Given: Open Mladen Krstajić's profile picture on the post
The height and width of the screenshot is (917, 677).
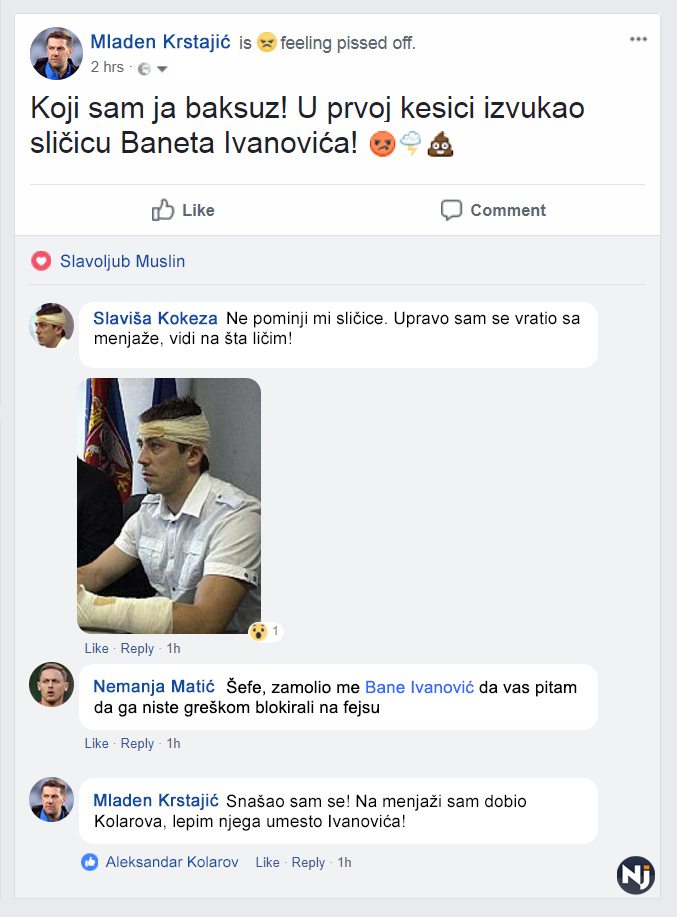Looking at the screenshot, I should 56,53.
